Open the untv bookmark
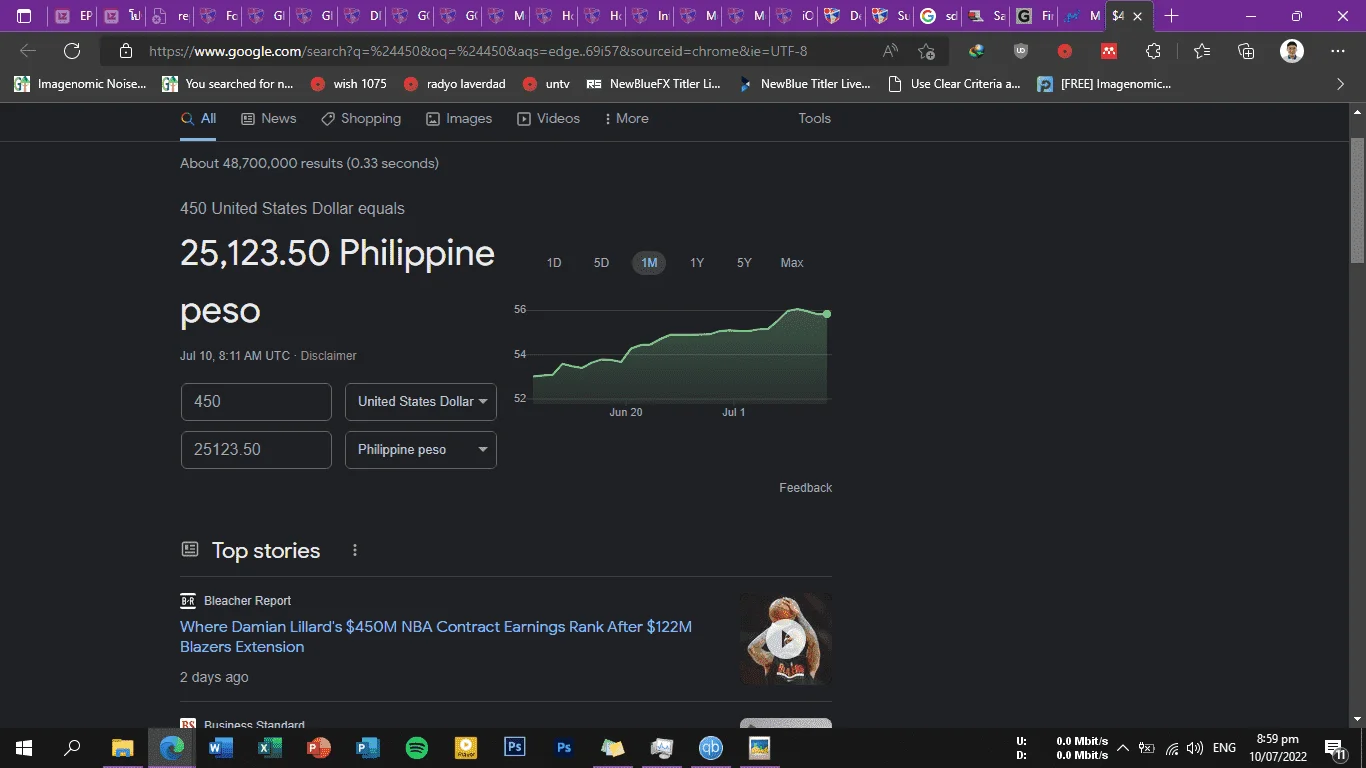Screen dimensions: 1366x768 click(x=546, y=84)
